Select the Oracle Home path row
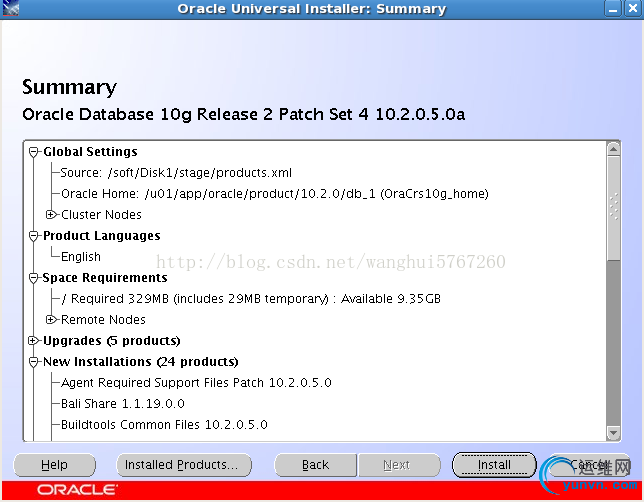 pos(275,193)
